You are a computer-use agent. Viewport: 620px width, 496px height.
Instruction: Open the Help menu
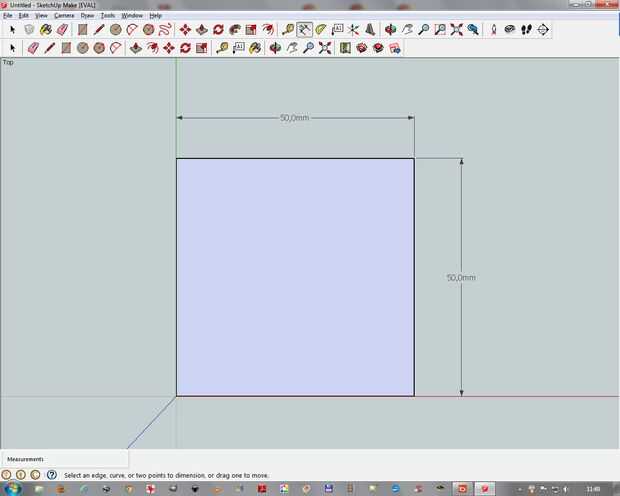(155, 15)
